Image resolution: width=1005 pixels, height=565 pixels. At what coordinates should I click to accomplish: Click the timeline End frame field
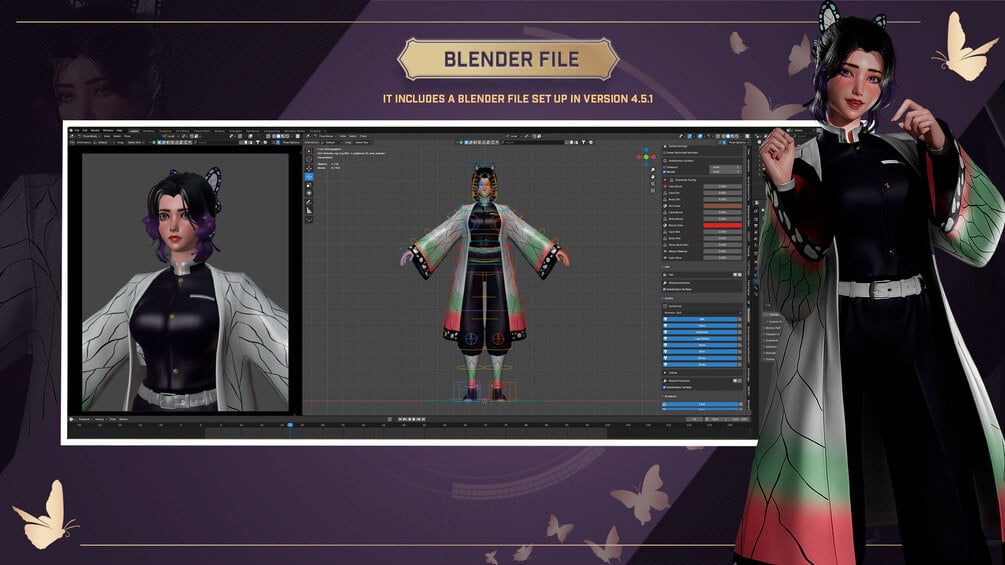pyautogui.click(x=739, y=419)
